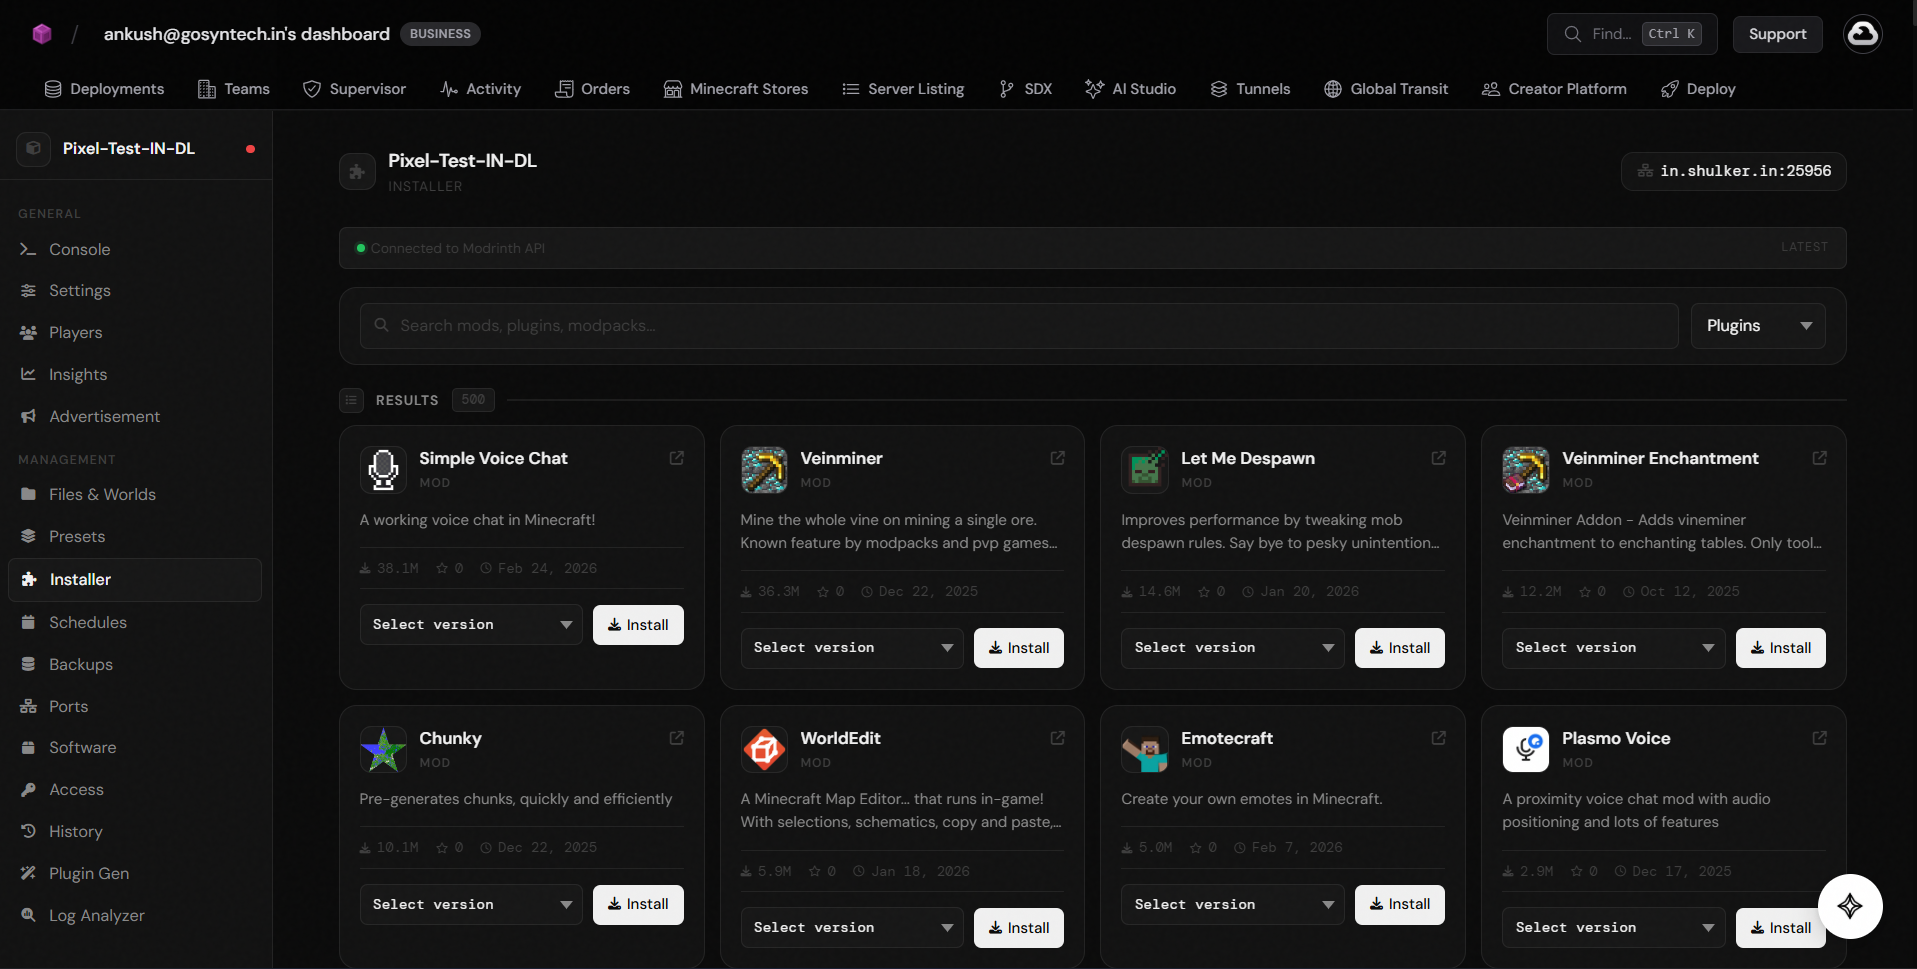Open the Deploy tab
Screen dimensions: 1917x969
click(1698, 89)
